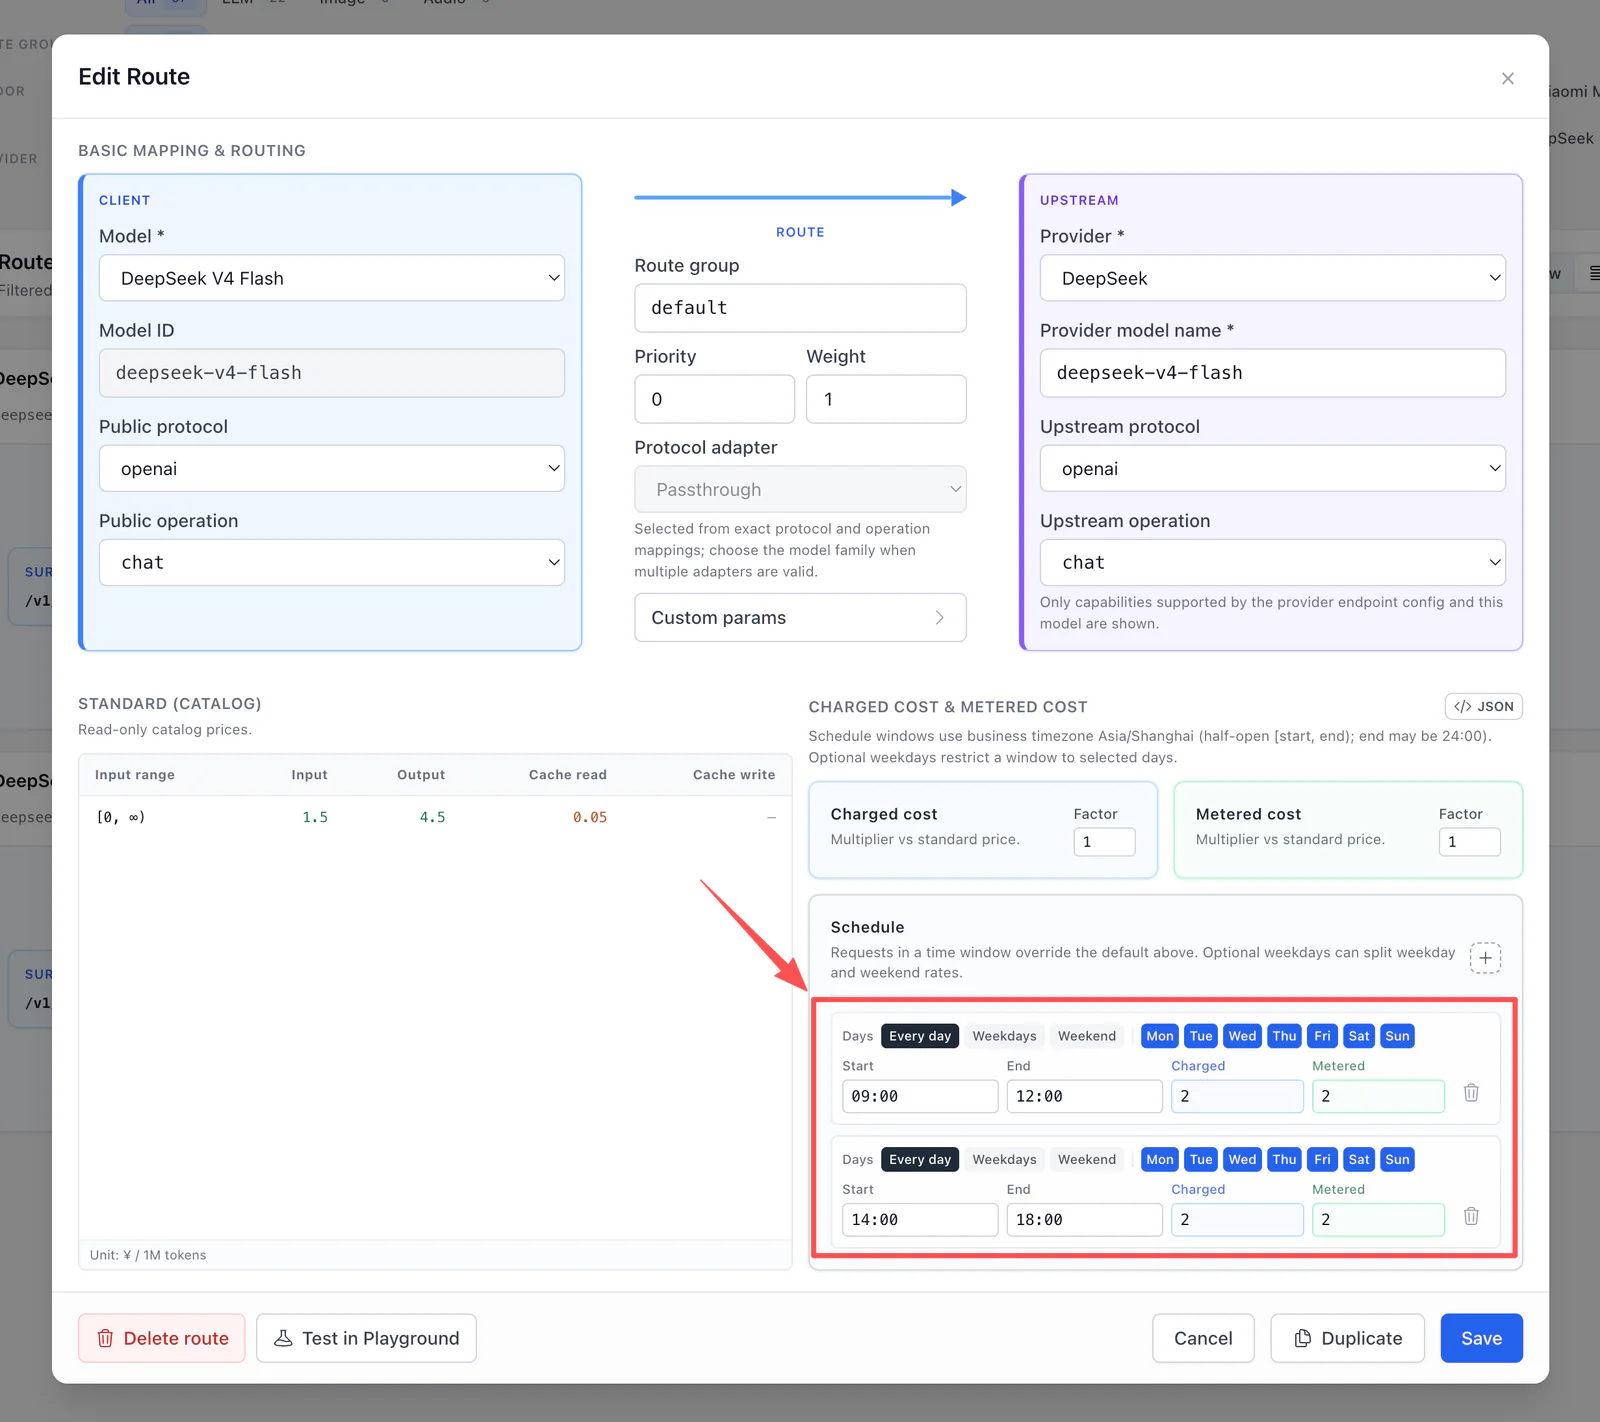
Task: Toggle Mon in the 09:00 schedule
Action: click(x=1160, y=1036)
